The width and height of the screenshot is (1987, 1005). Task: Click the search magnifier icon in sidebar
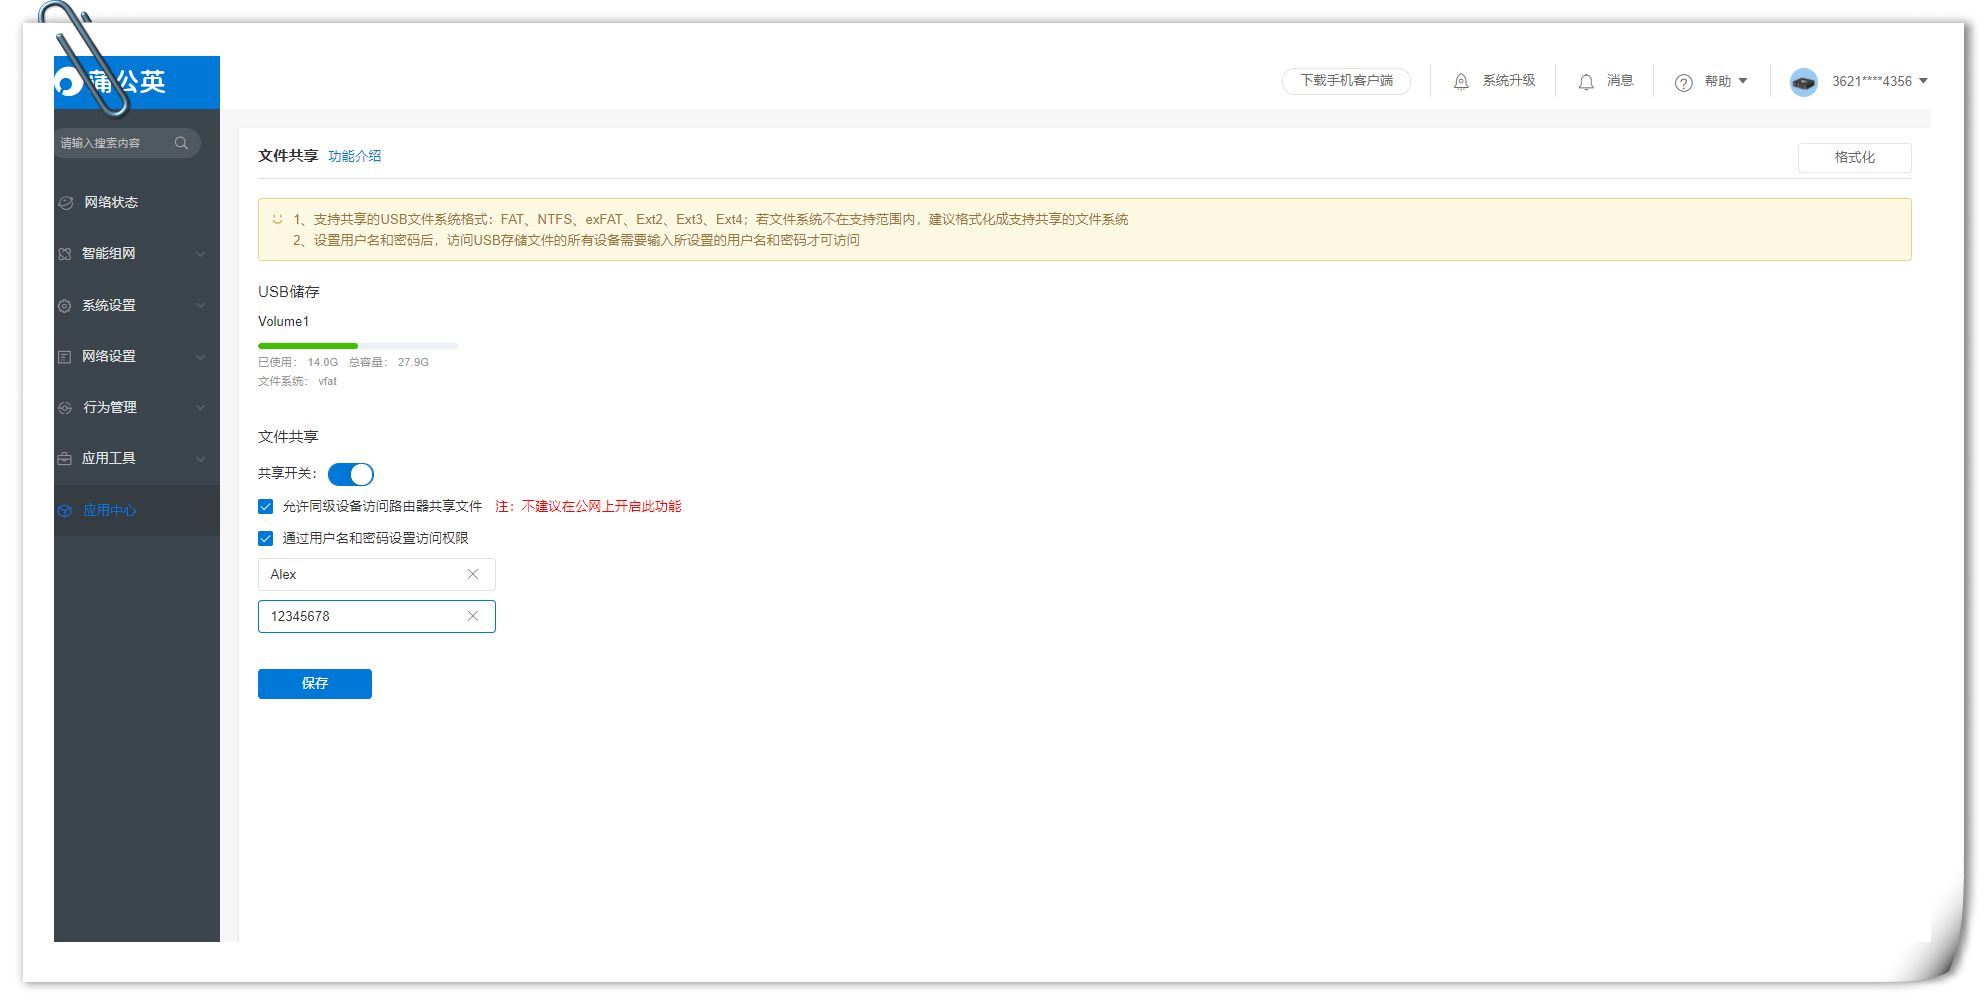pyautogui.click(x=181, y=143)
